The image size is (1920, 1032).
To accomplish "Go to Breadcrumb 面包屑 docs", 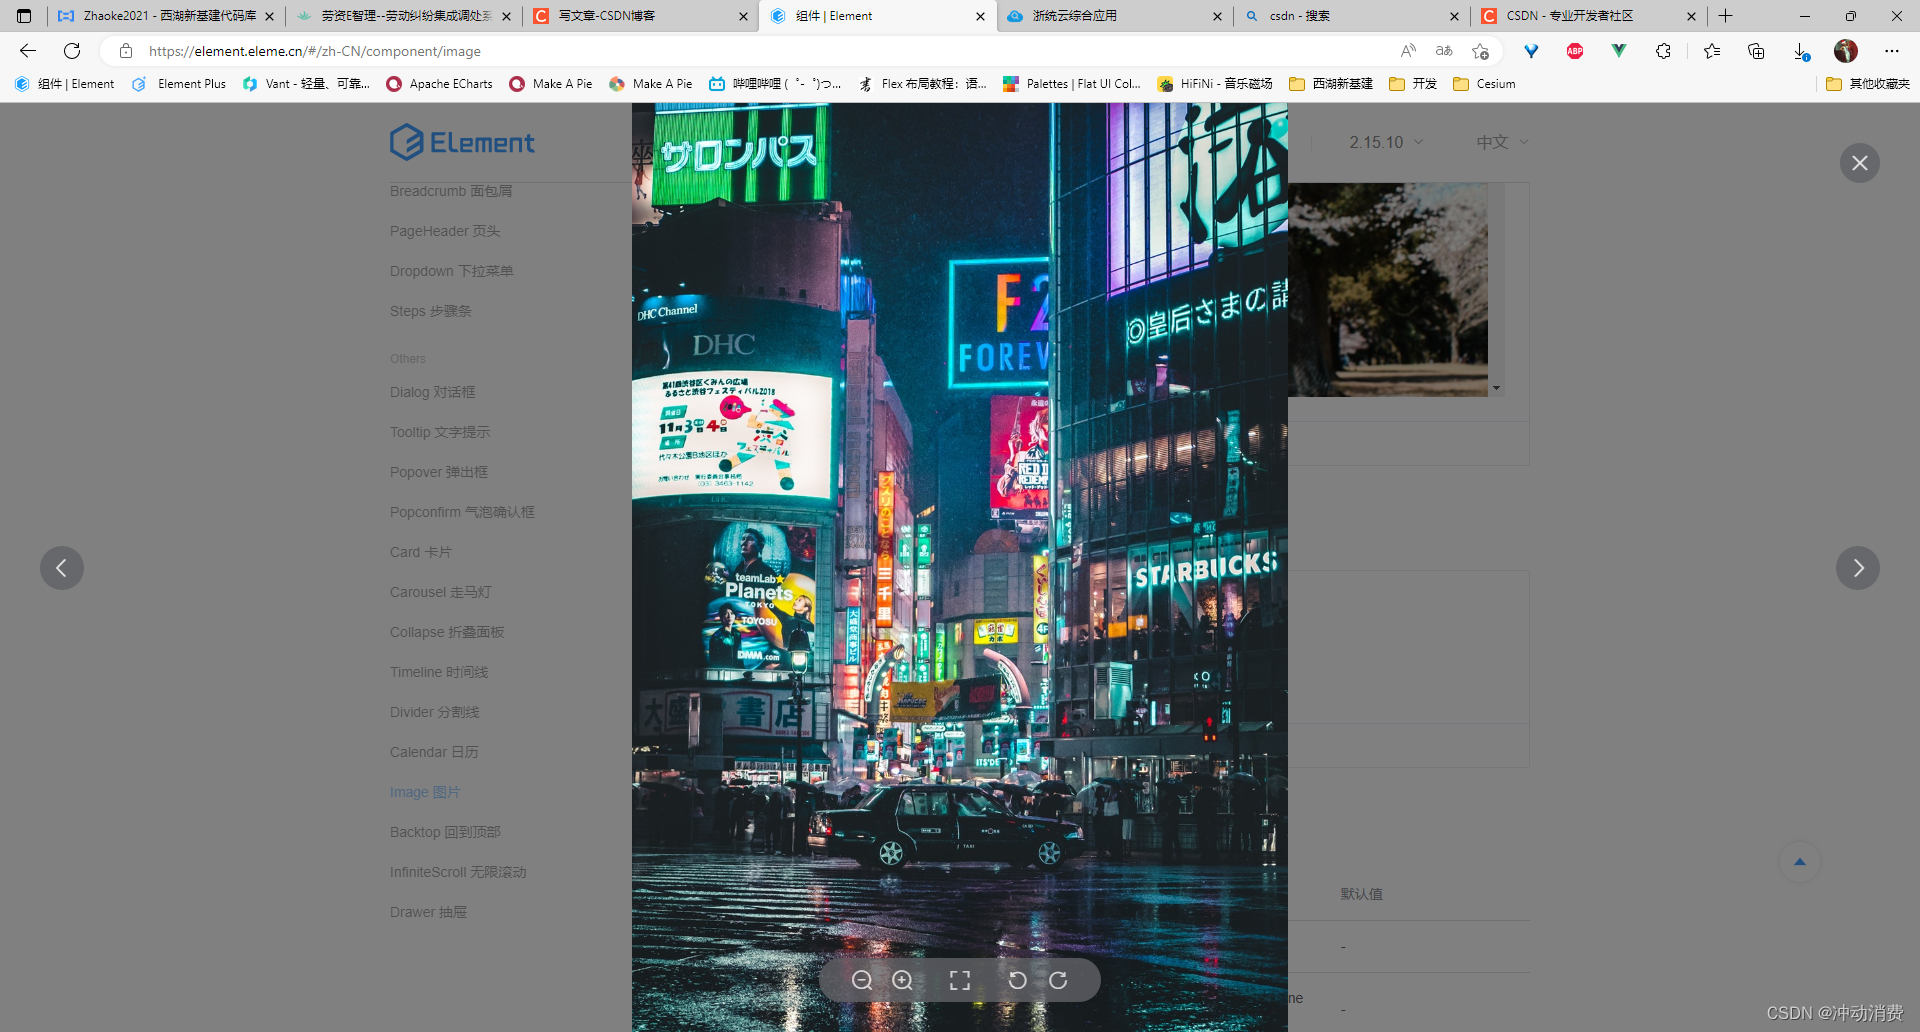I will point(451,191).
